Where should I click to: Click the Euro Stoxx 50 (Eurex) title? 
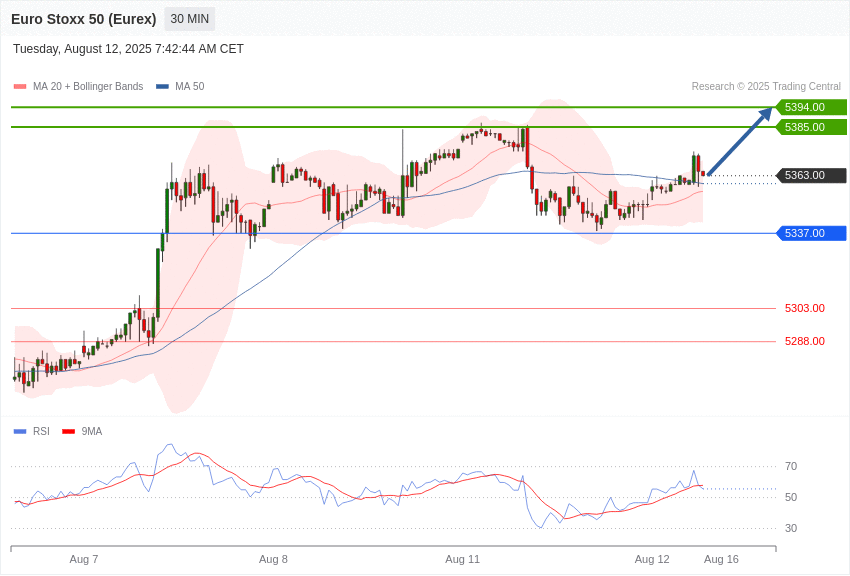click(83, 19)
